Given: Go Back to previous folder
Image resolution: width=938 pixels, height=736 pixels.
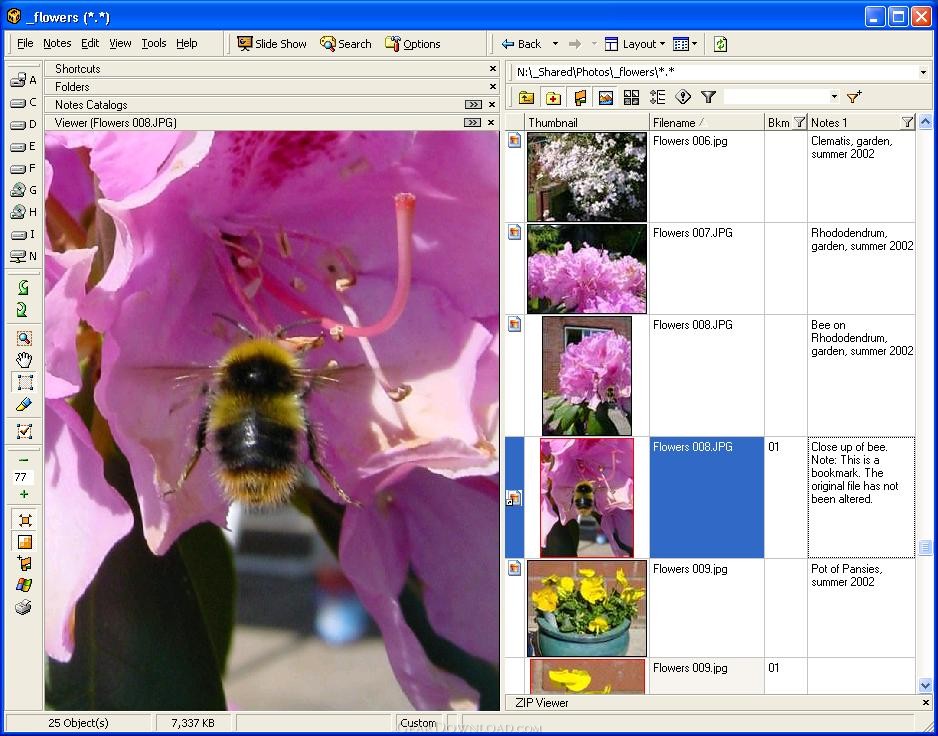Looking at the screenshot, I should (521, 44).
